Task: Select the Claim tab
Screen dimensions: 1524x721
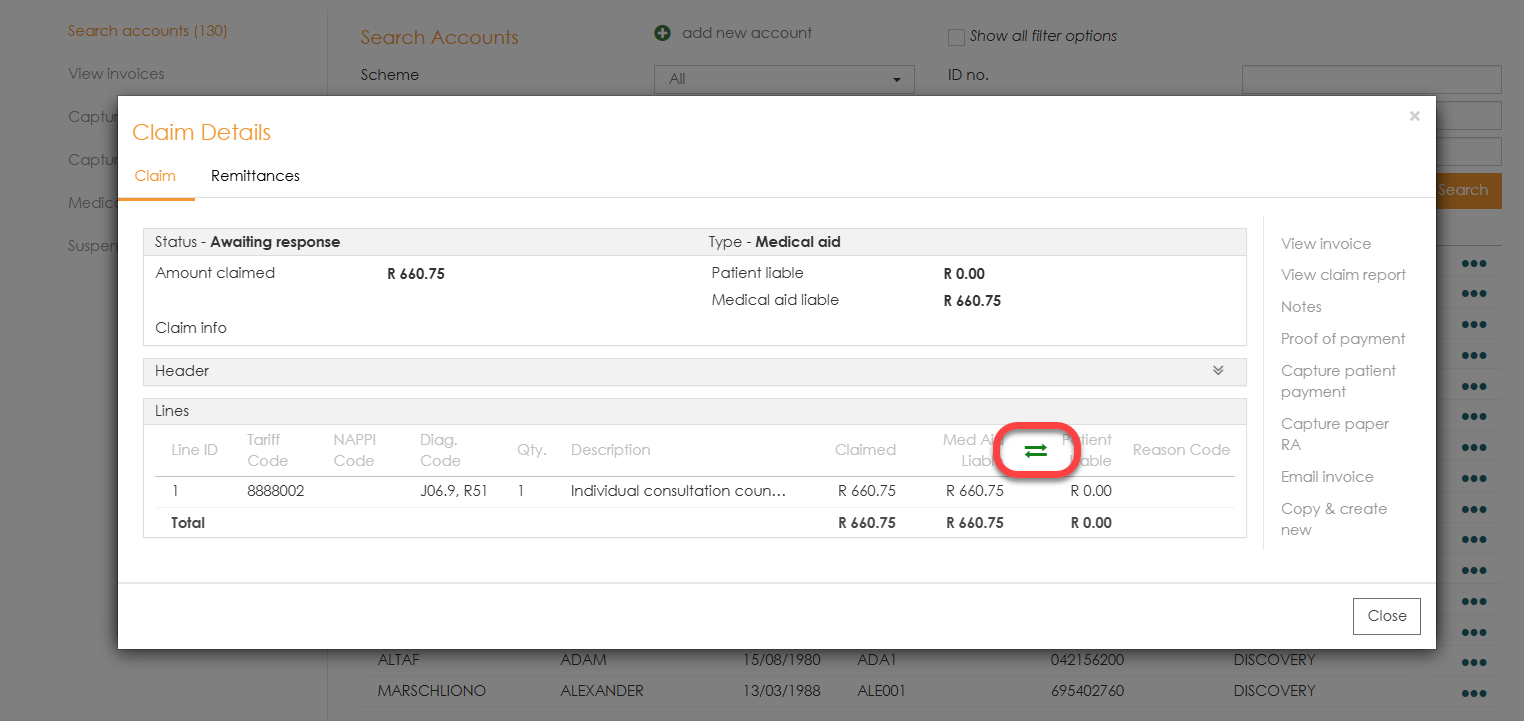Action: coord(155,176)
